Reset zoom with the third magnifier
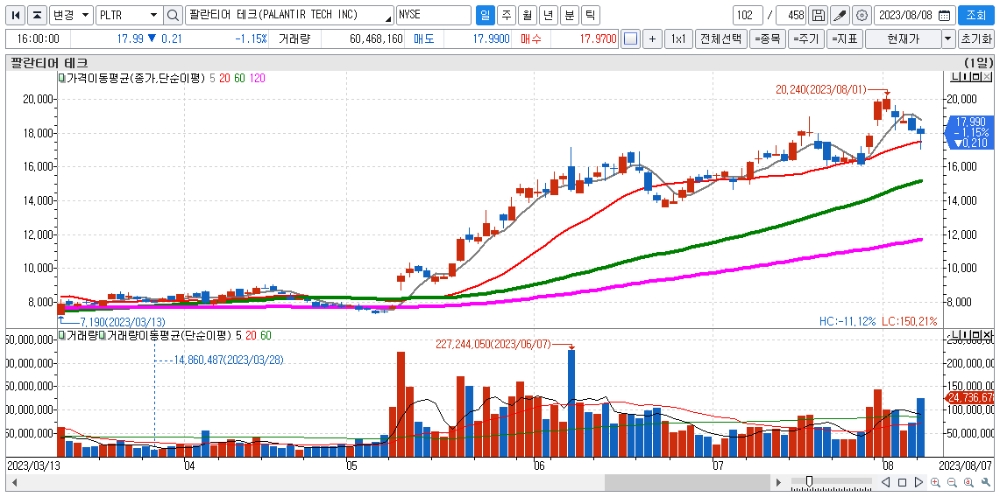The width and height of the screenshot is (1000, 497). click(967, 482)
